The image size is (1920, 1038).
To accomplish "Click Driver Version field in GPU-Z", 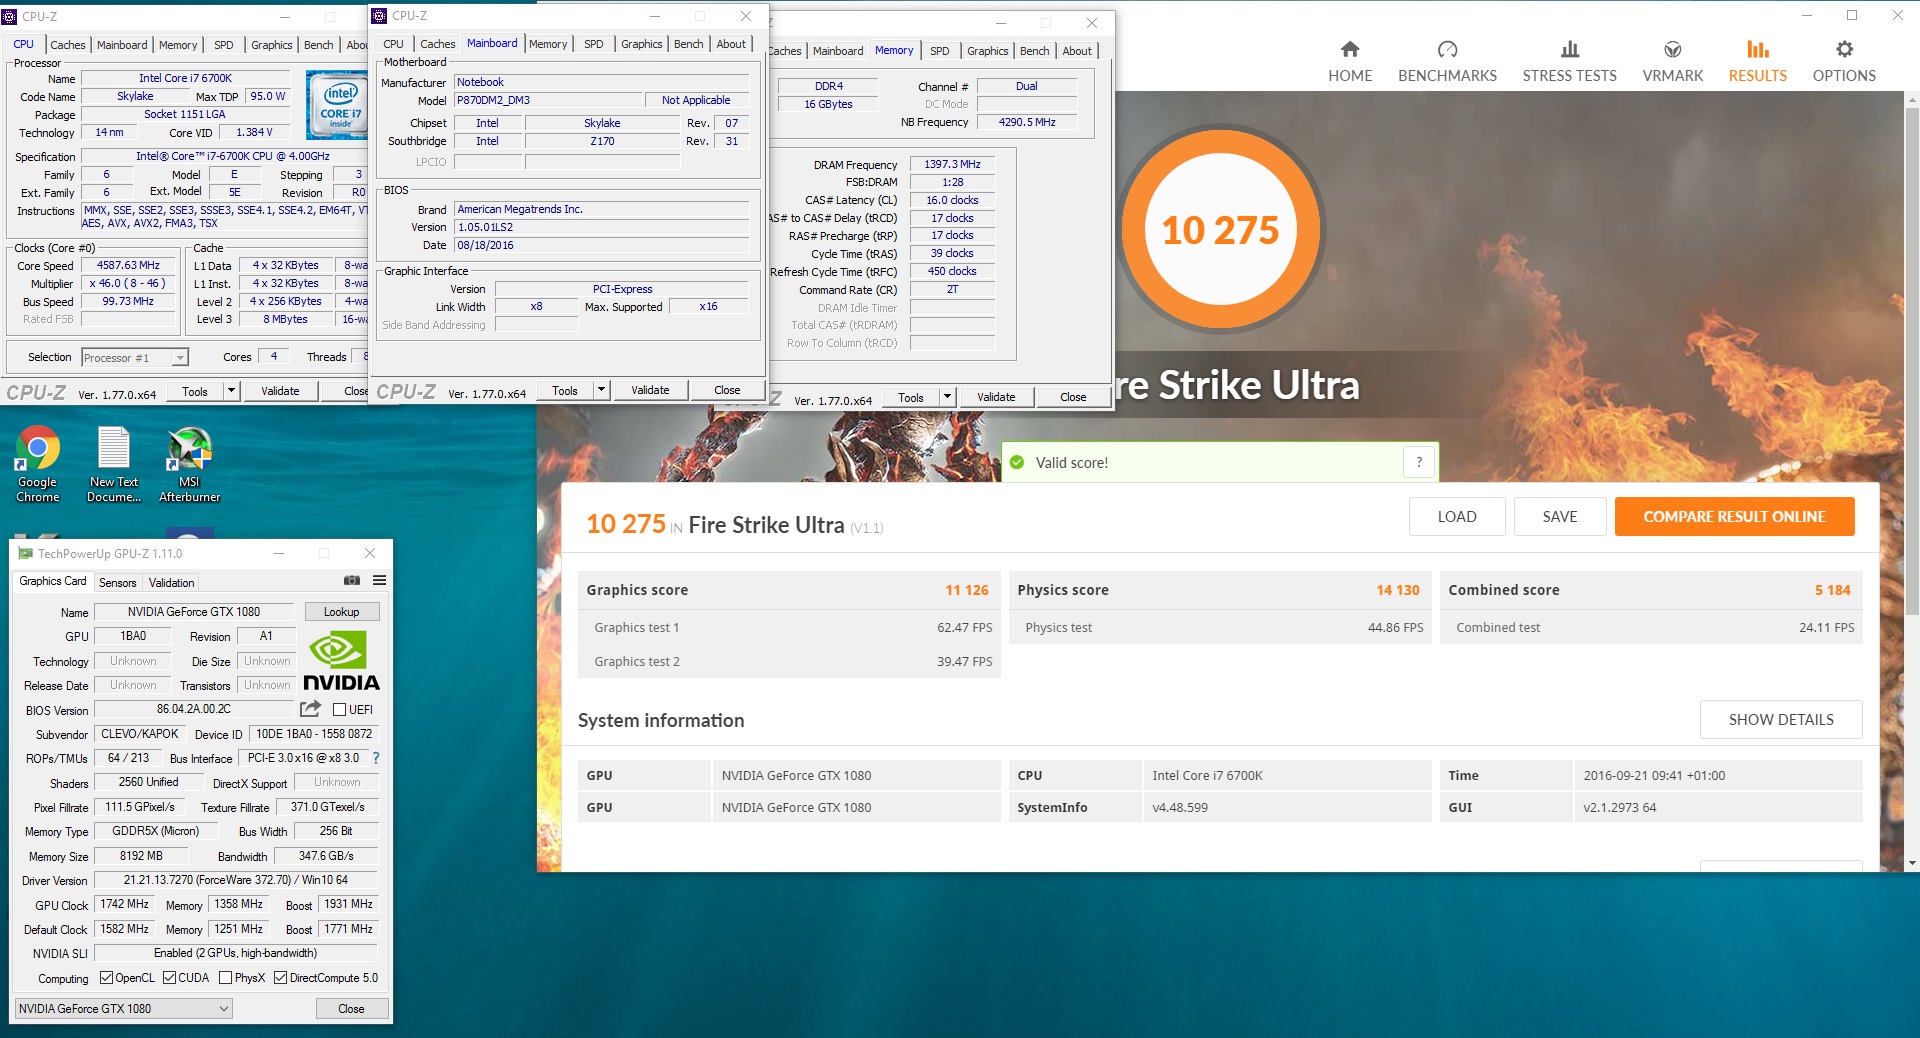I will click(x=236, y=880).
